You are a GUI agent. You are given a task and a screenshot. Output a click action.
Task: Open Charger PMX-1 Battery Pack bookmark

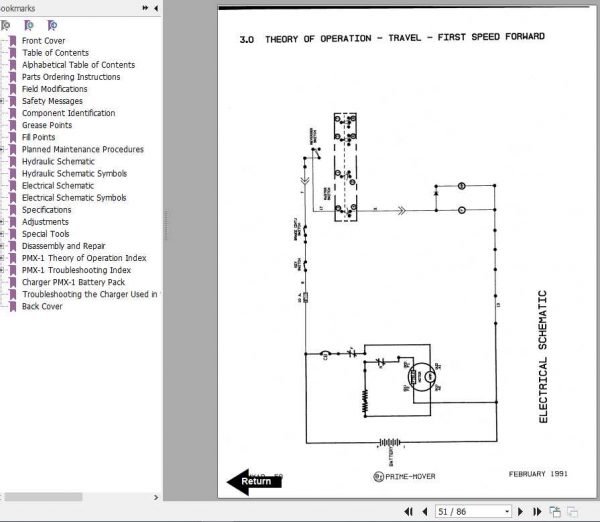tap(73, 282)
